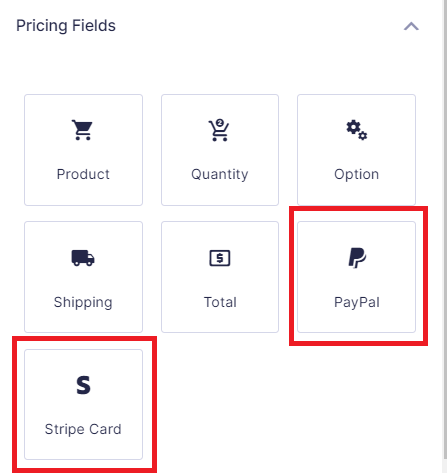The height and width of the screenshot is (473, 447).
Task: Click the PayPal text label
Action: coord(357,303)
